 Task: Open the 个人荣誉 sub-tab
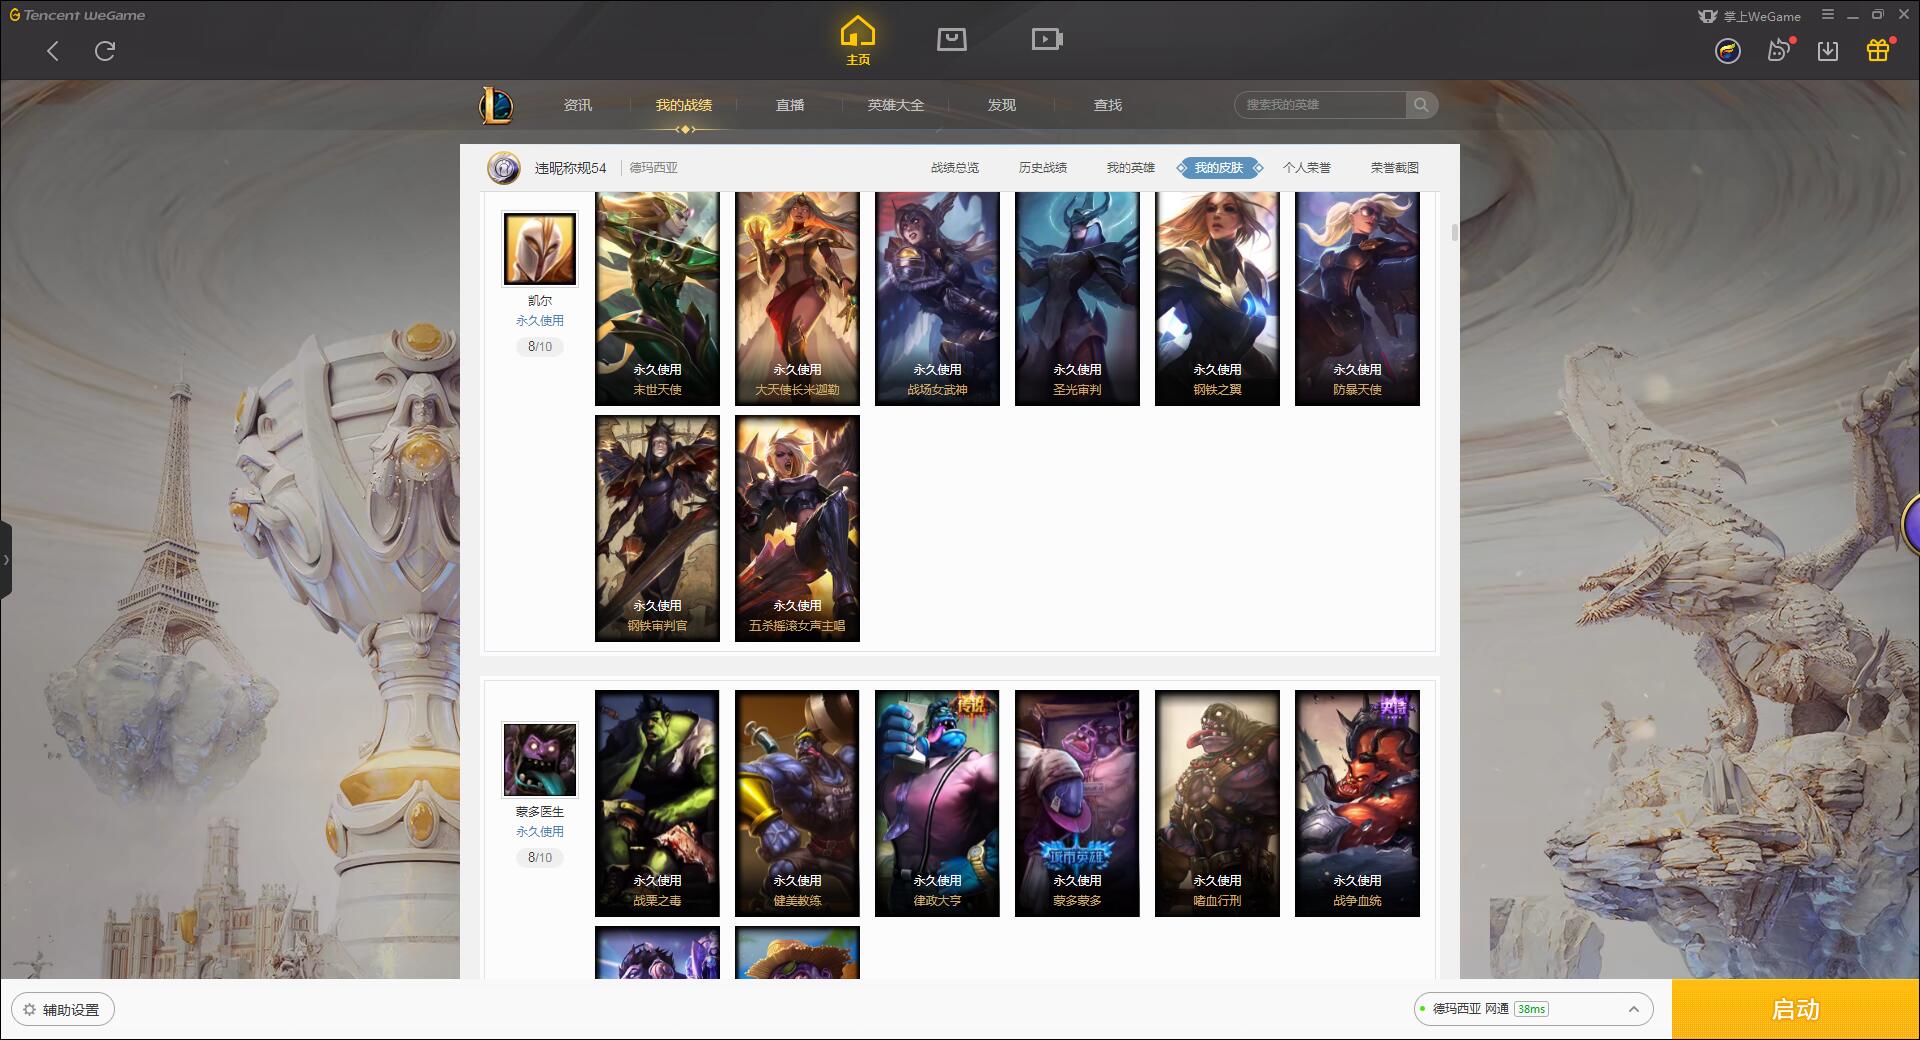(1307, 168)
